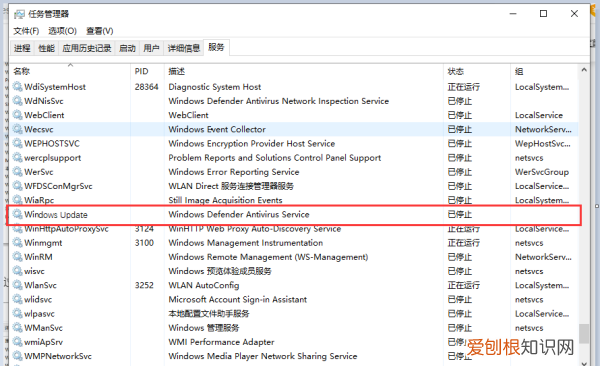Click the gear icon beside WinHttpAutoProxySvc

point(18,229)
